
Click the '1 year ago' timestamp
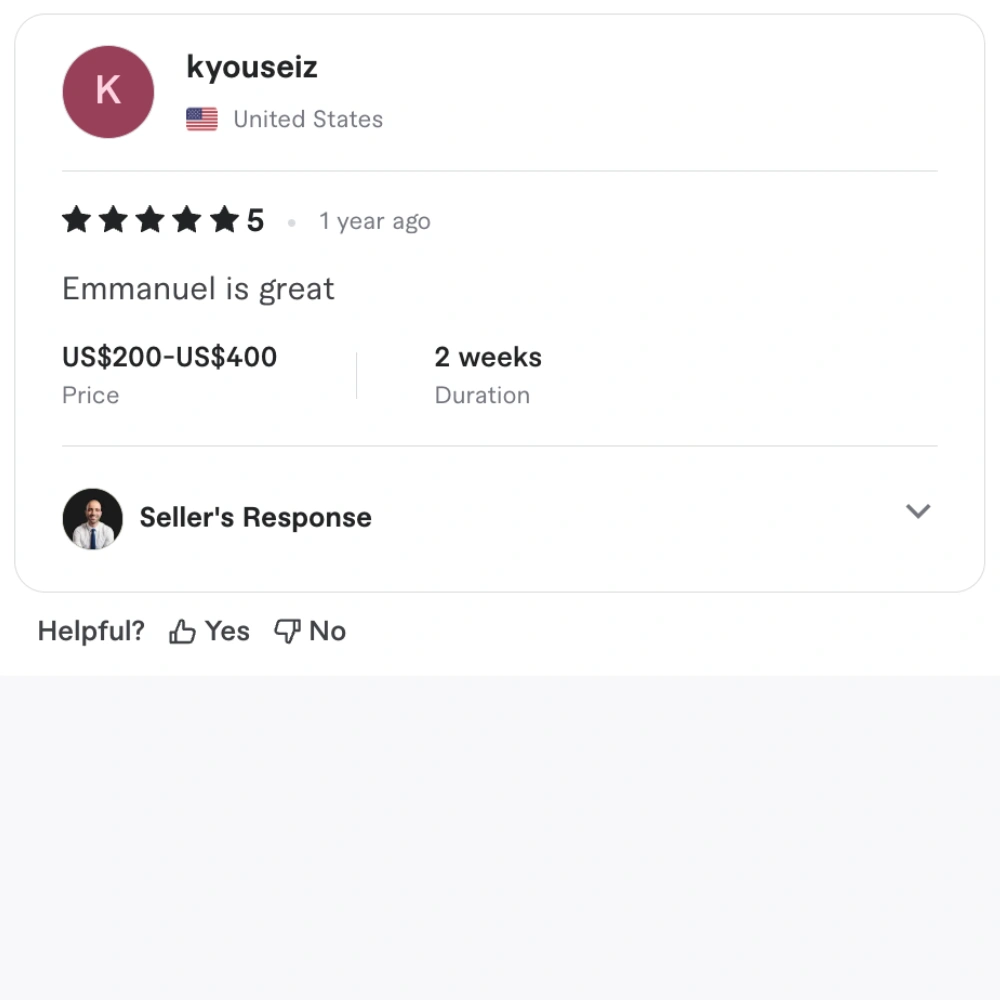coord(375,221)
